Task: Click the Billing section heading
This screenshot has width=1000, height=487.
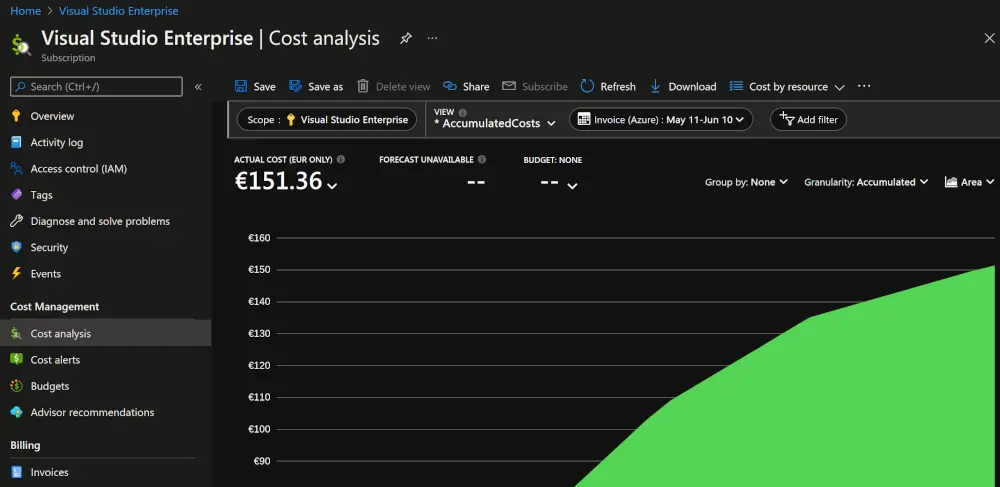Action: (26, 445)
